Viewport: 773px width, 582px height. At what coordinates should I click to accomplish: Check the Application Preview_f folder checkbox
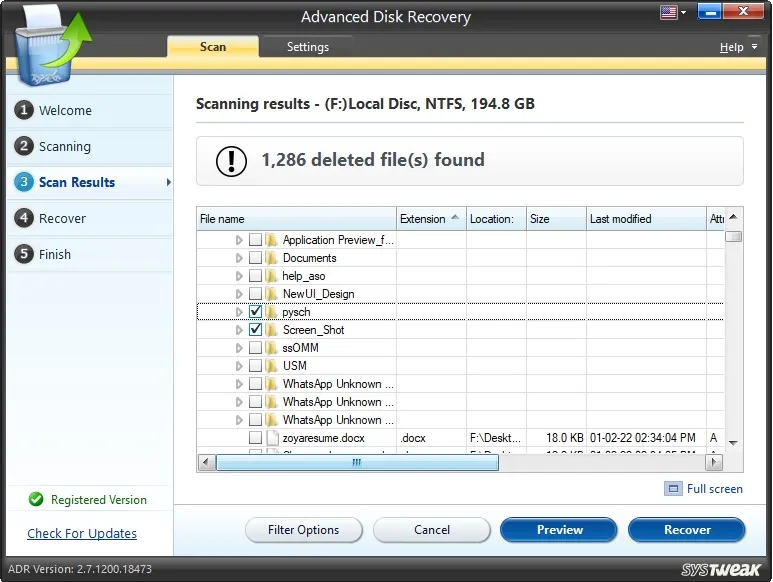click(x=255, y=240)
